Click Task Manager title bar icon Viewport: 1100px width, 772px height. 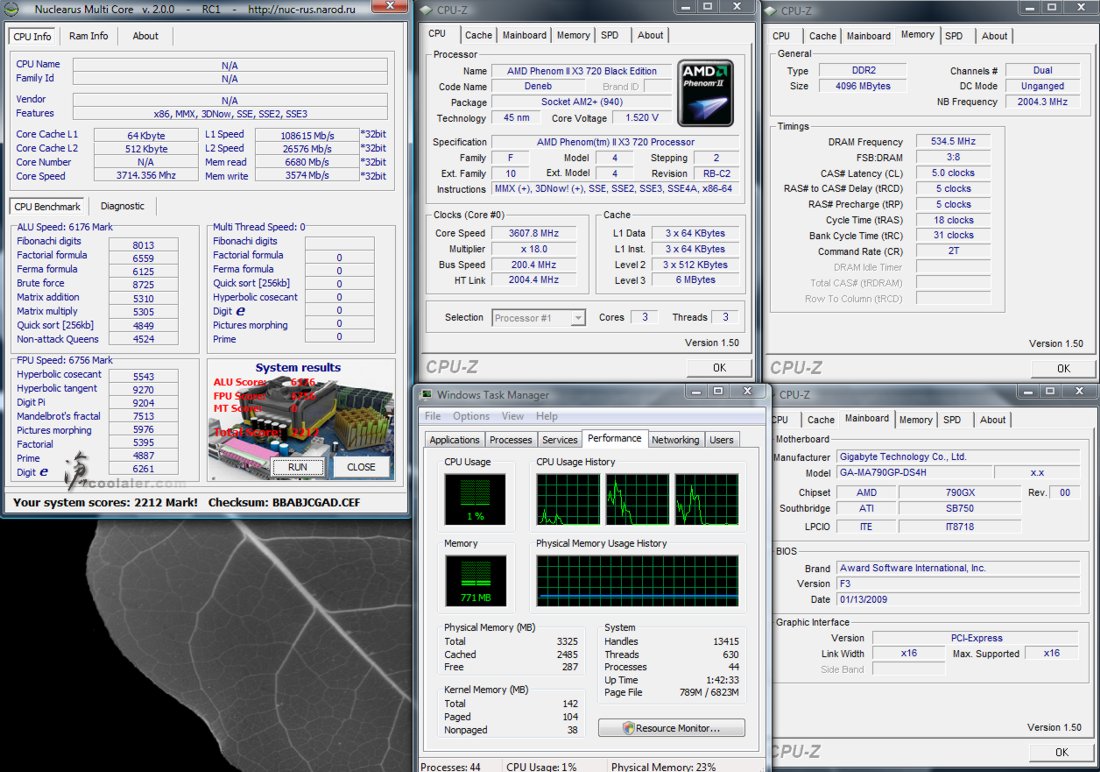pyautogui.click(x=425, y=394)
